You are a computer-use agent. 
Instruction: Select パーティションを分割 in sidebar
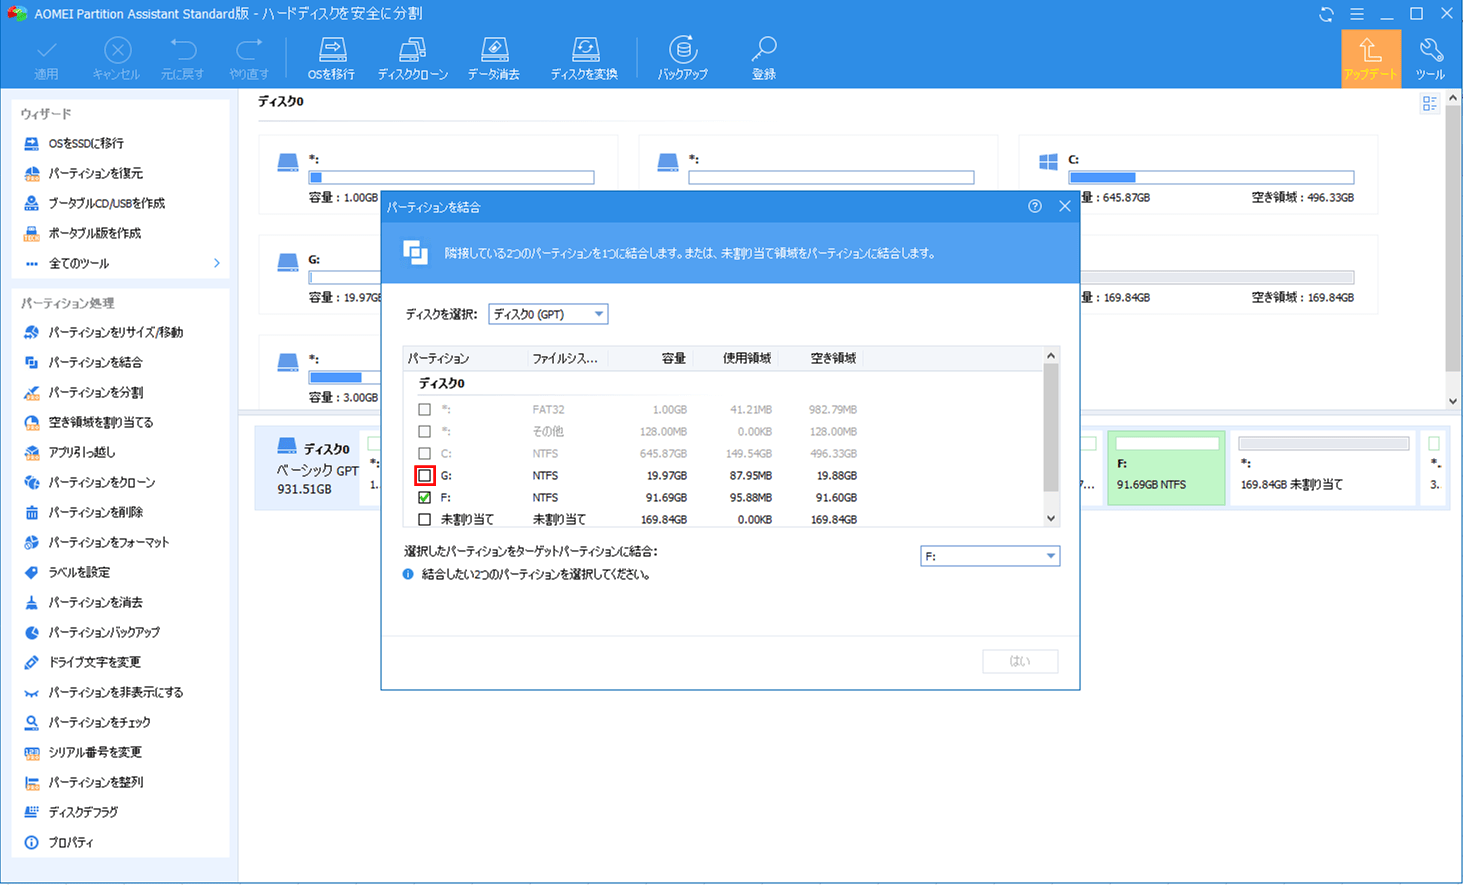[x=96, y=392]
